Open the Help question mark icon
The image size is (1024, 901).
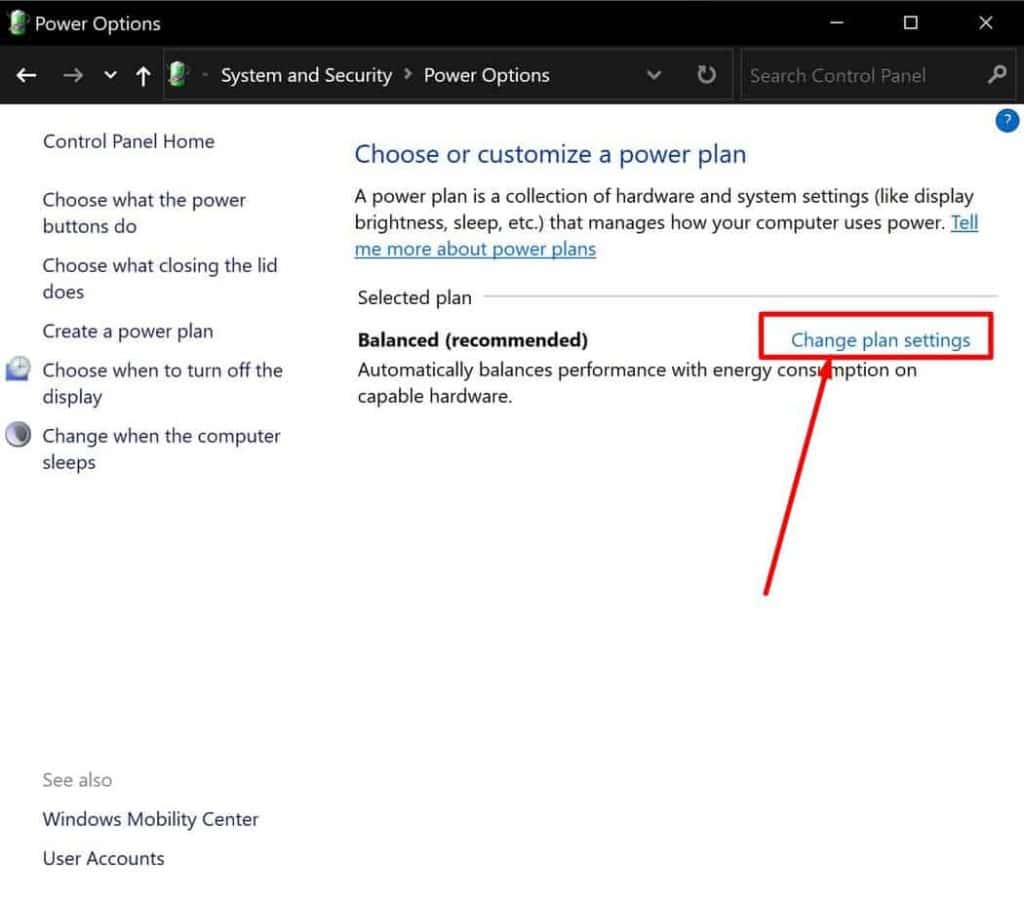(1007, 121)
